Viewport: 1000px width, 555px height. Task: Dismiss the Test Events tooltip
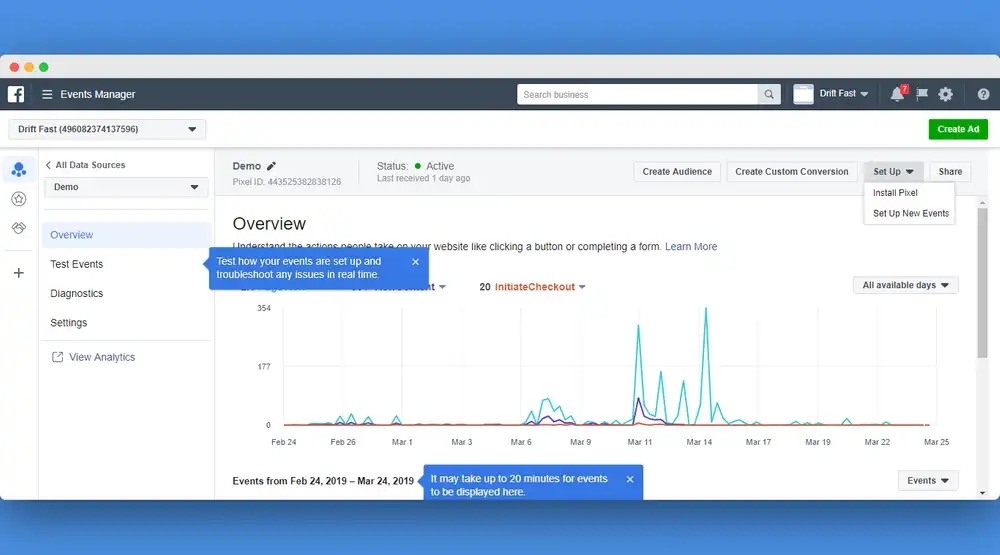[x=416, y=262]
